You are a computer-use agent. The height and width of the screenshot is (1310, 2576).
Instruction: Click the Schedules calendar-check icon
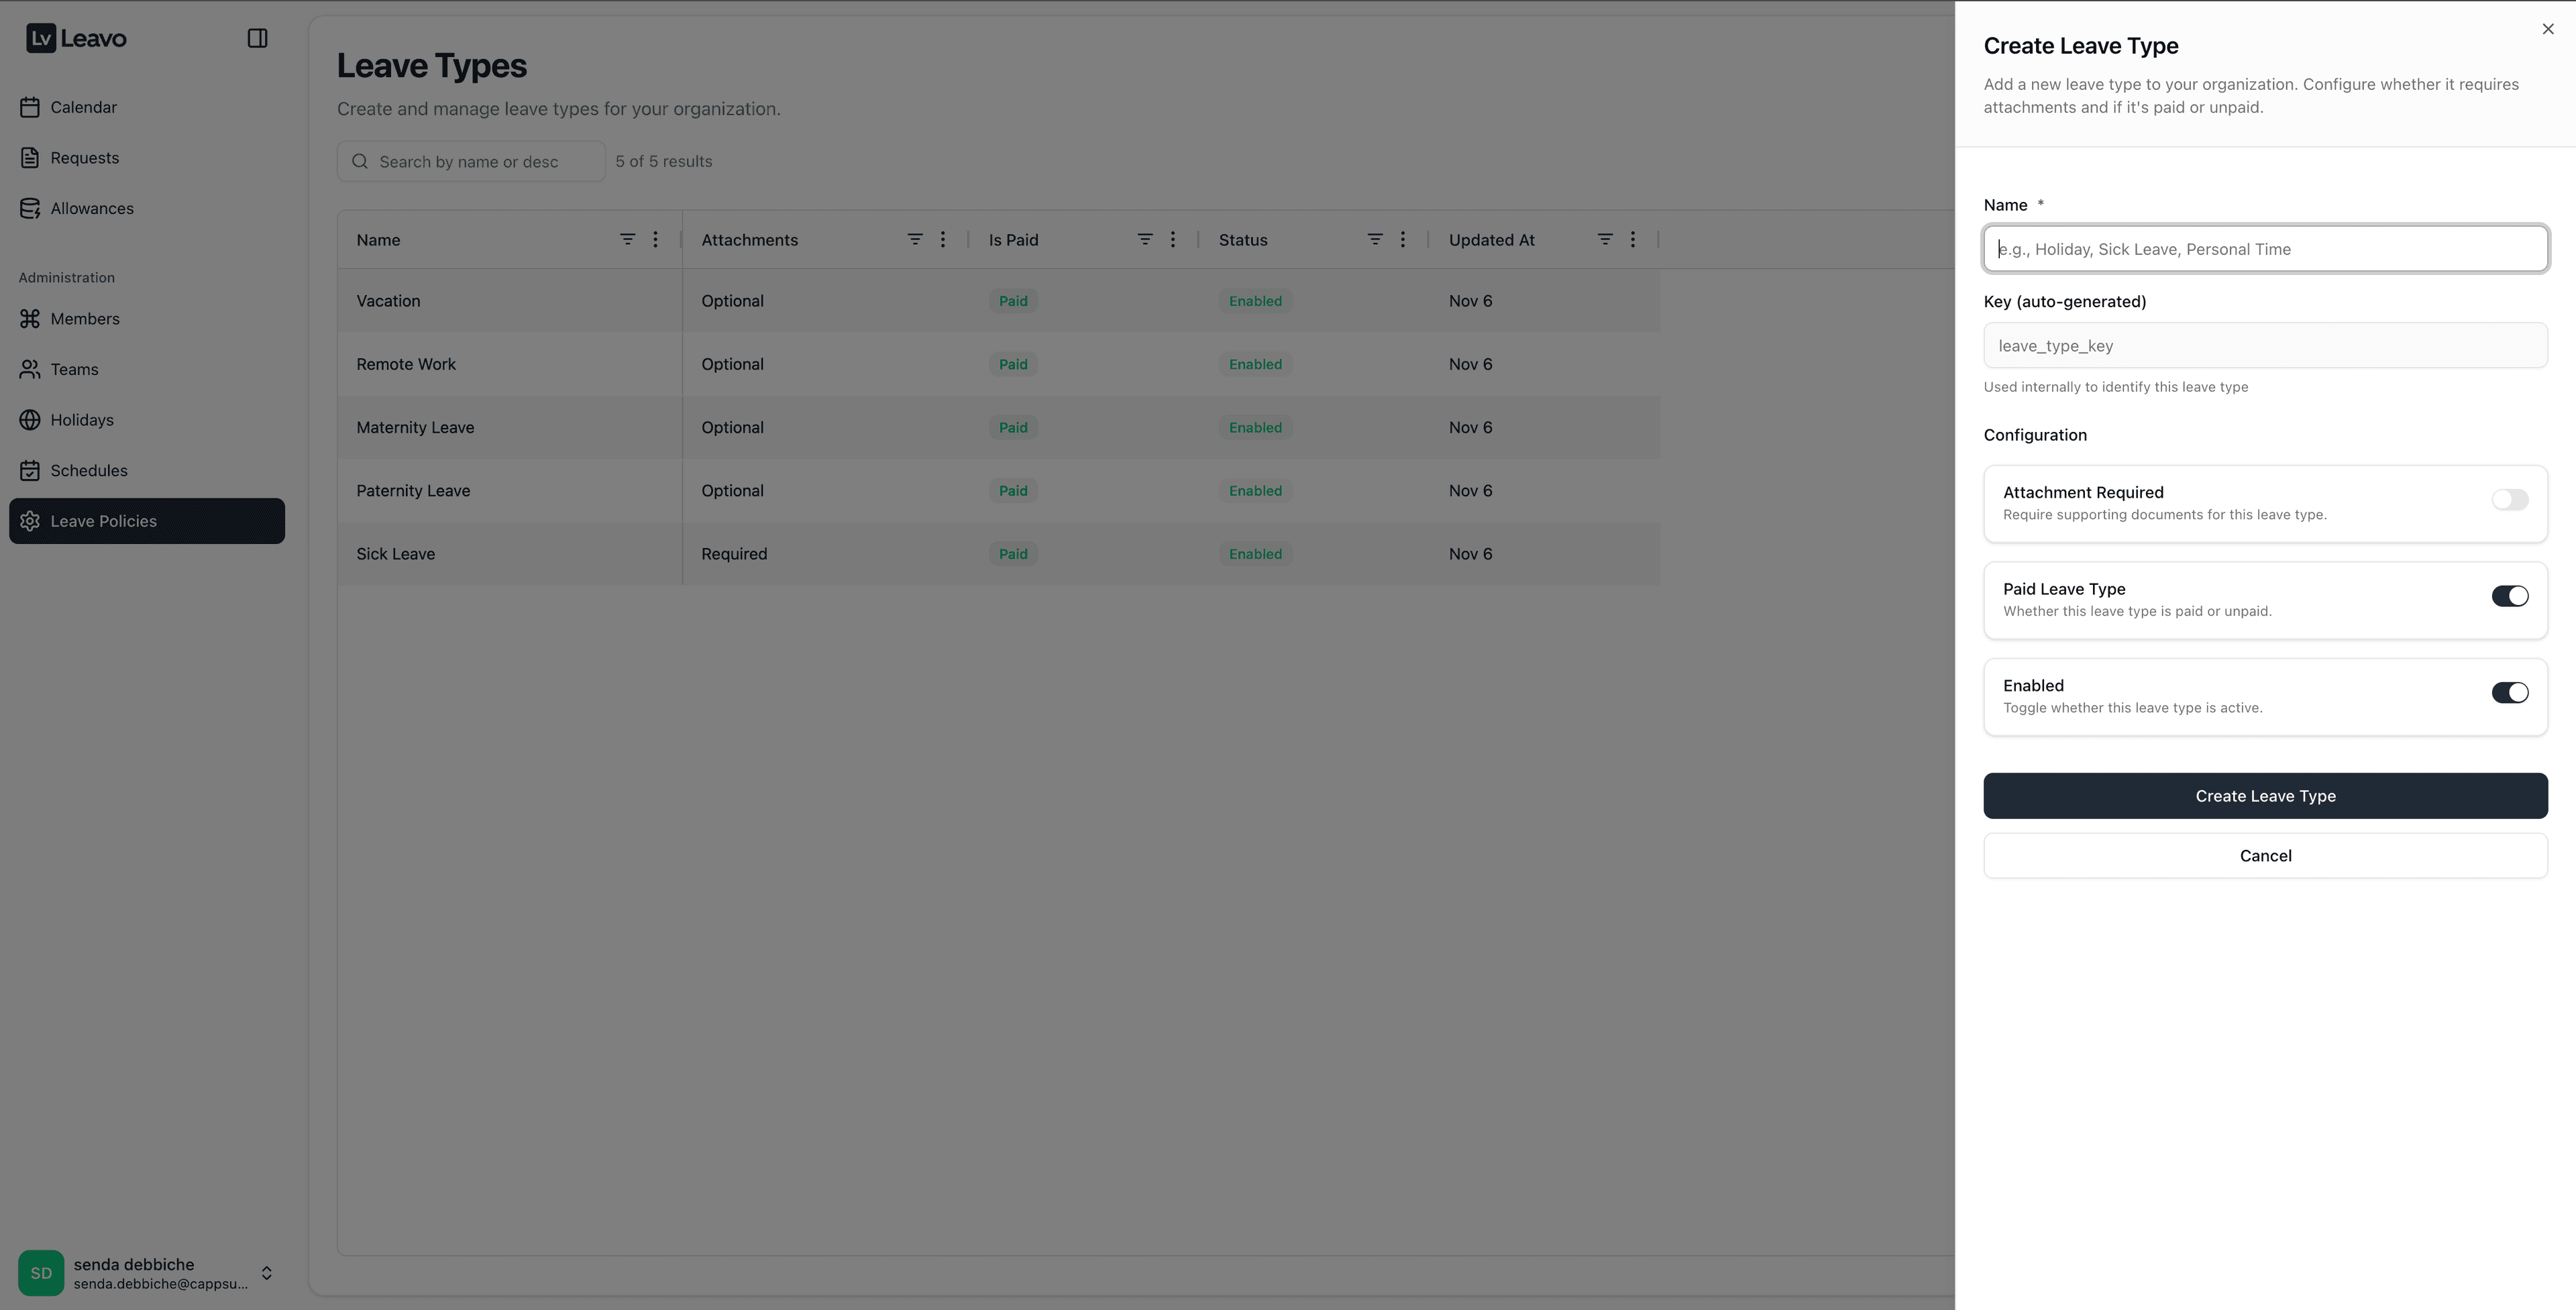30,470
